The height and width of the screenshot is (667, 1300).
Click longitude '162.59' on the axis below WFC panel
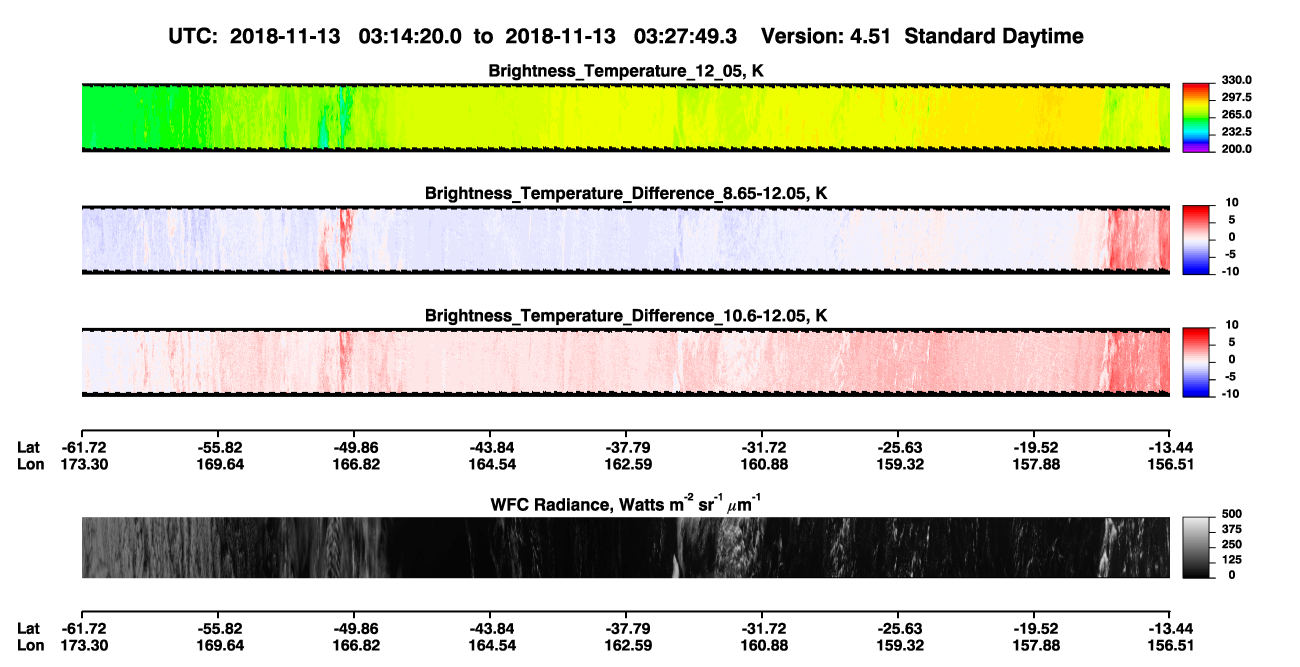click(628, 646)
